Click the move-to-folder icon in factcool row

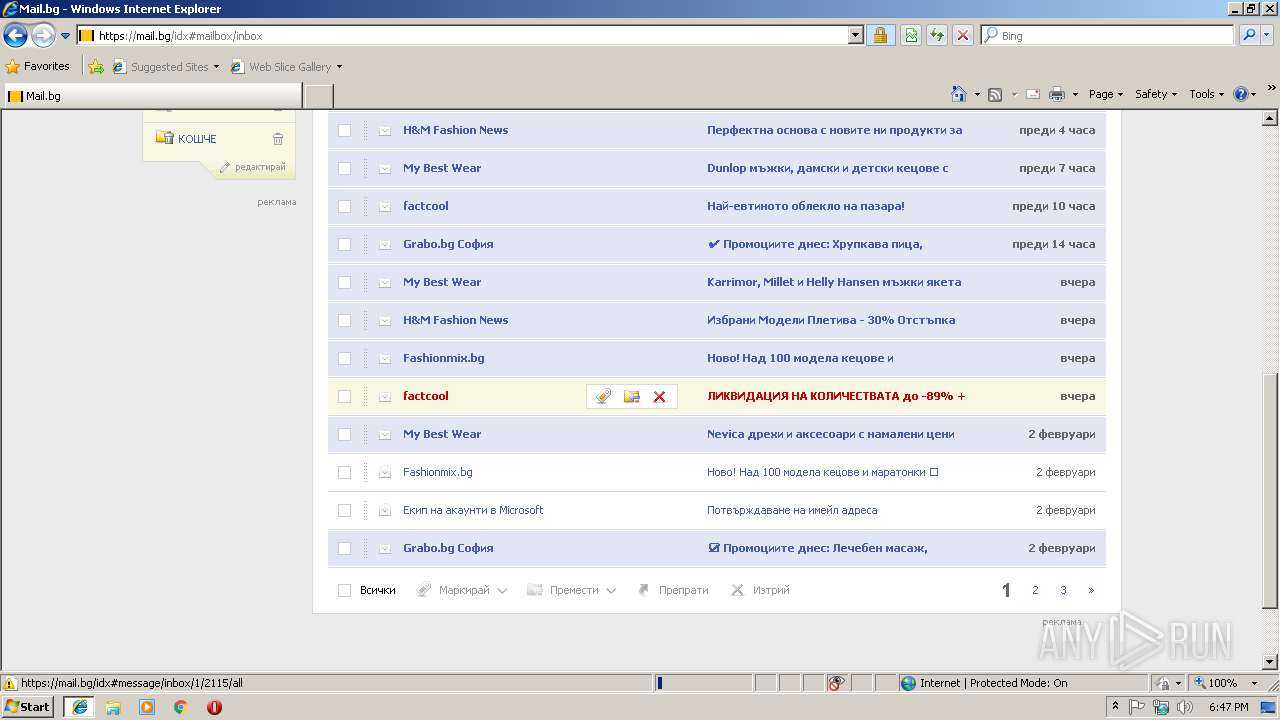pyautogui.click(x=631, y=397)
